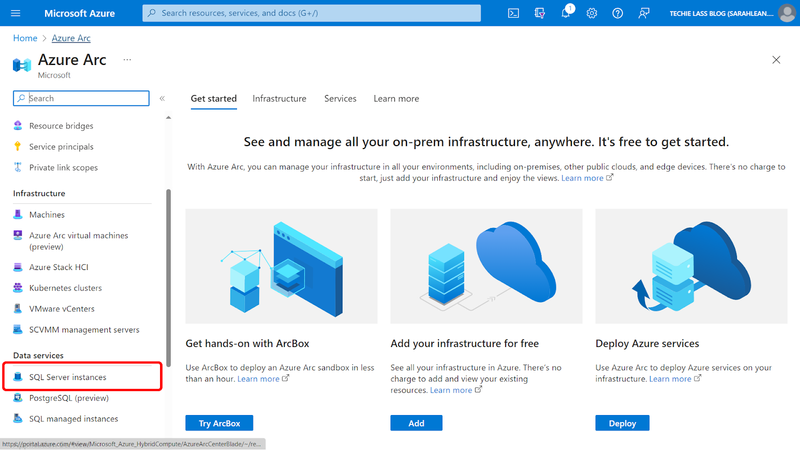The width and height of the screenshot is (800, 450).
Task: Click the VMware vCenters icon
Action: point(18,309)
